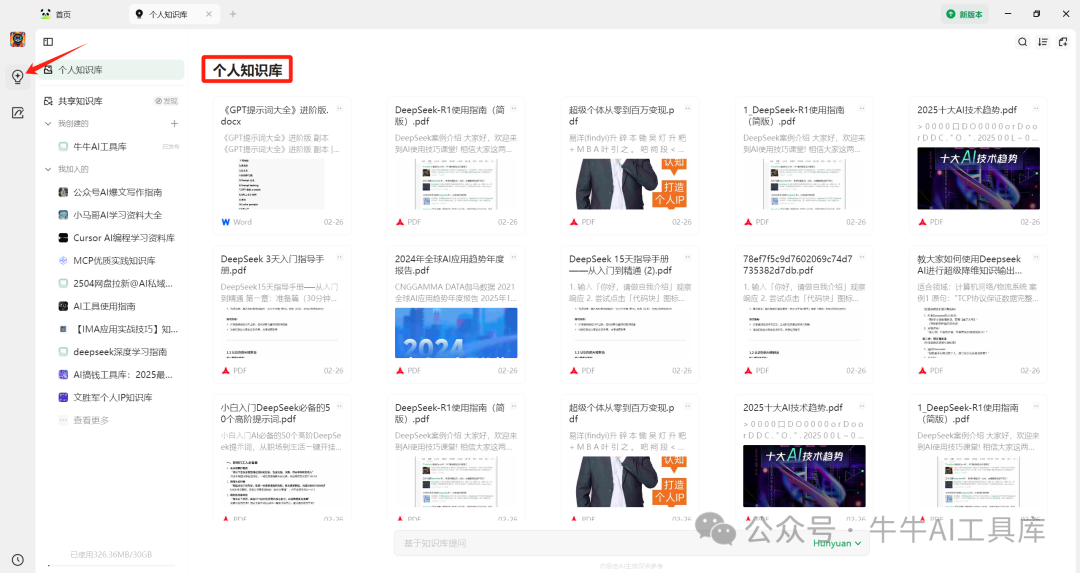Open 教大家如何使用Deepseek document title
This screenshot has height=573, width=1080.
click(x=969, y=264)
